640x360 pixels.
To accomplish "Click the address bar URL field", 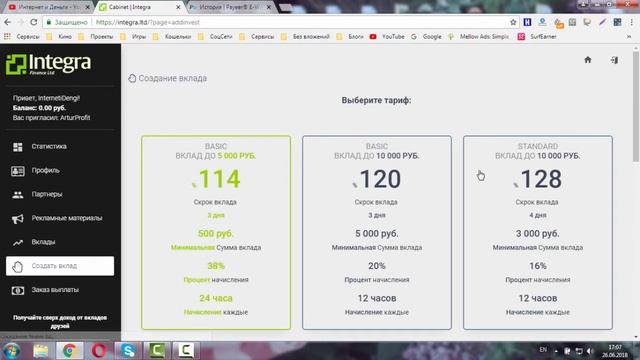I will click(278, 22).
